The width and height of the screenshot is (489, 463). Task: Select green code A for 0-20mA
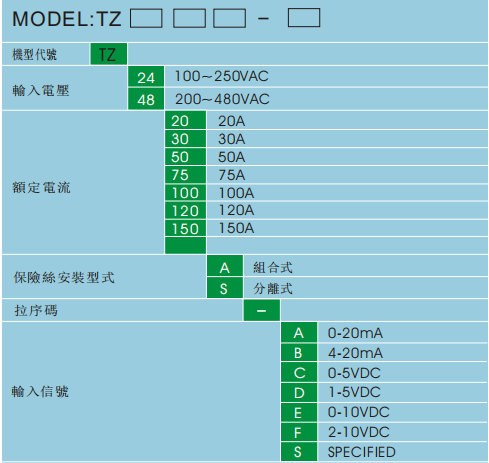pos(299,332)
